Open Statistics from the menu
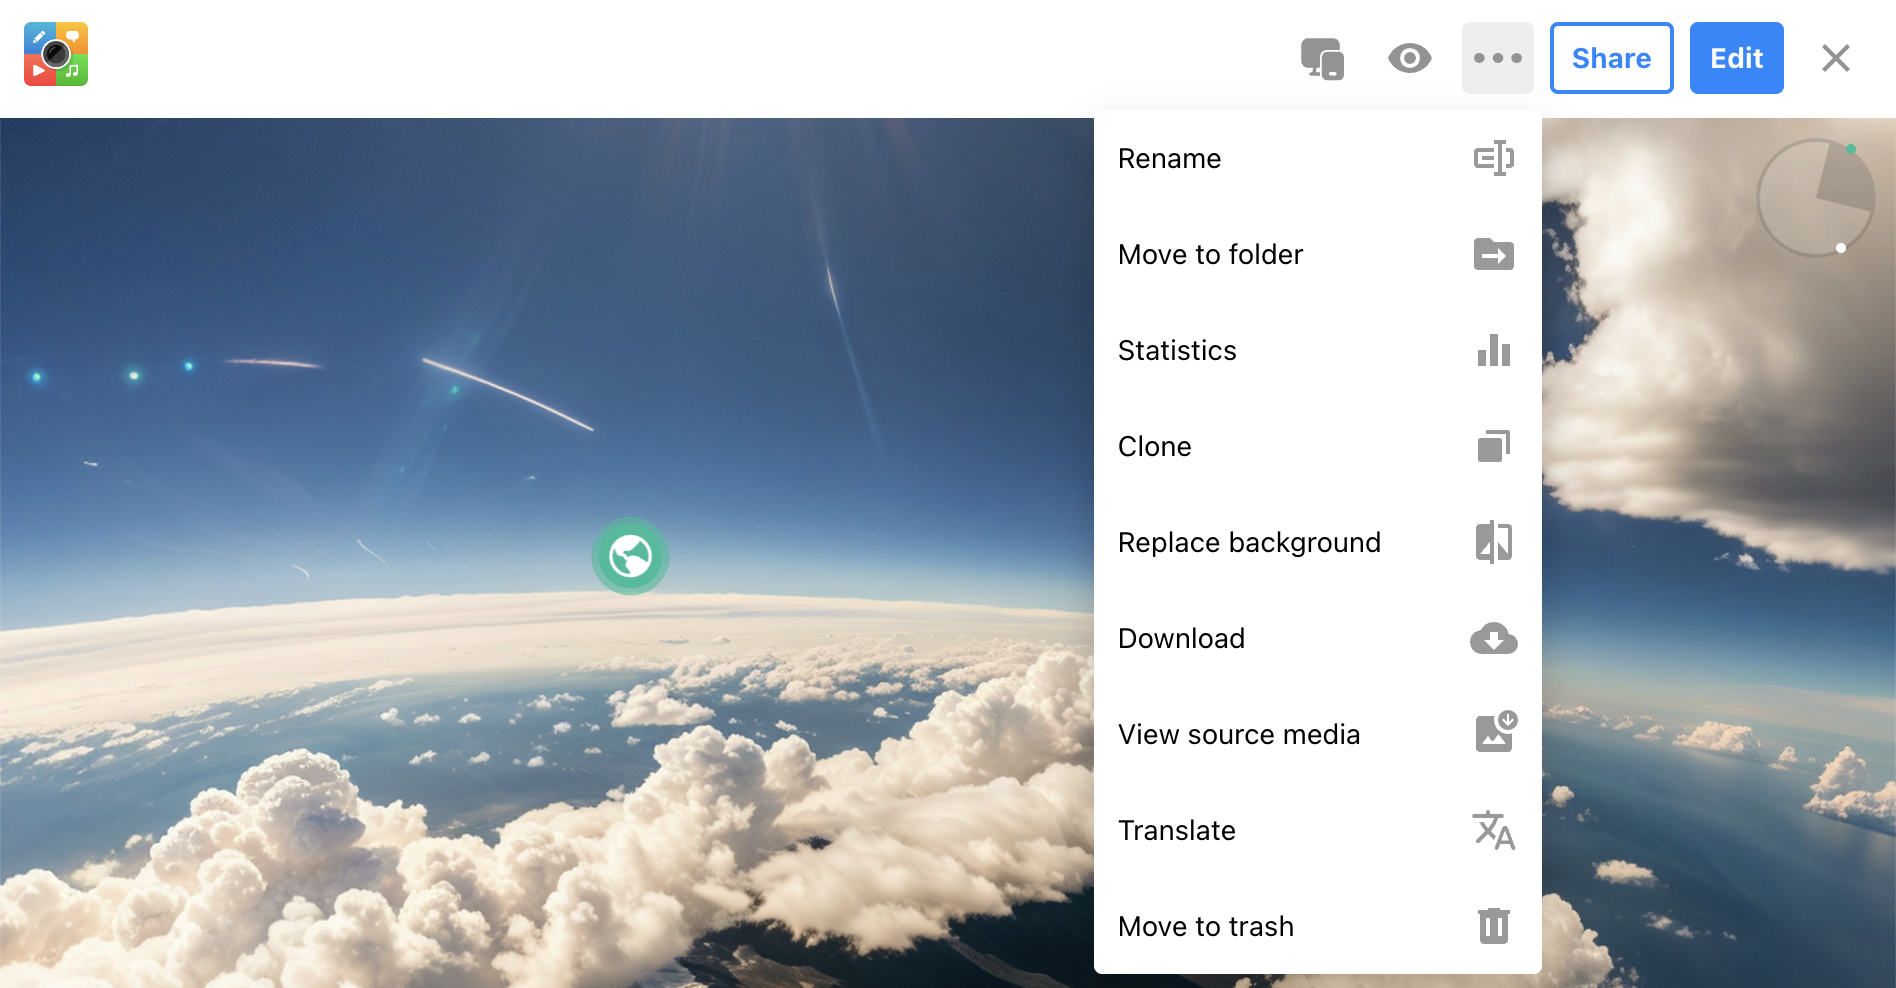The width and height of the screenshot is (1896, 988). click(x=1318, y=350)
